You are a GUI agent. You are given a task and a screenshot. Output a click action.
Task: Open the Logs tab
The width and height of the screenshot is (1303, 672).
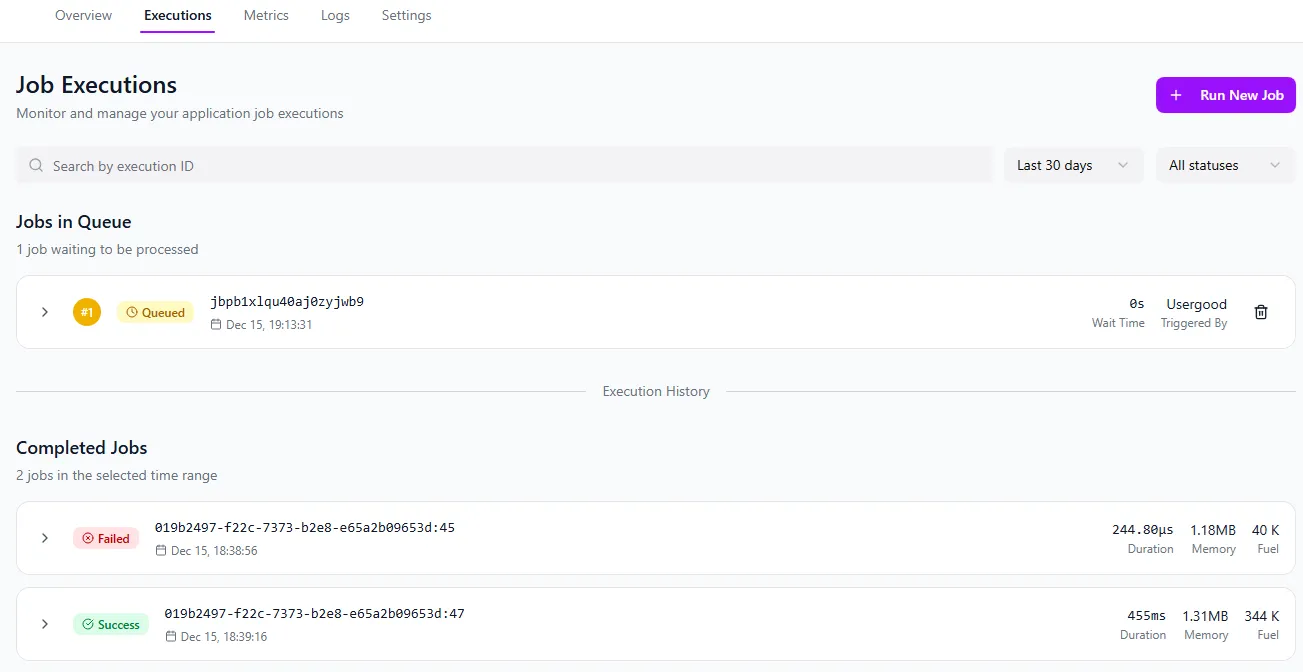pyautogui.click(x=335, y=15)
